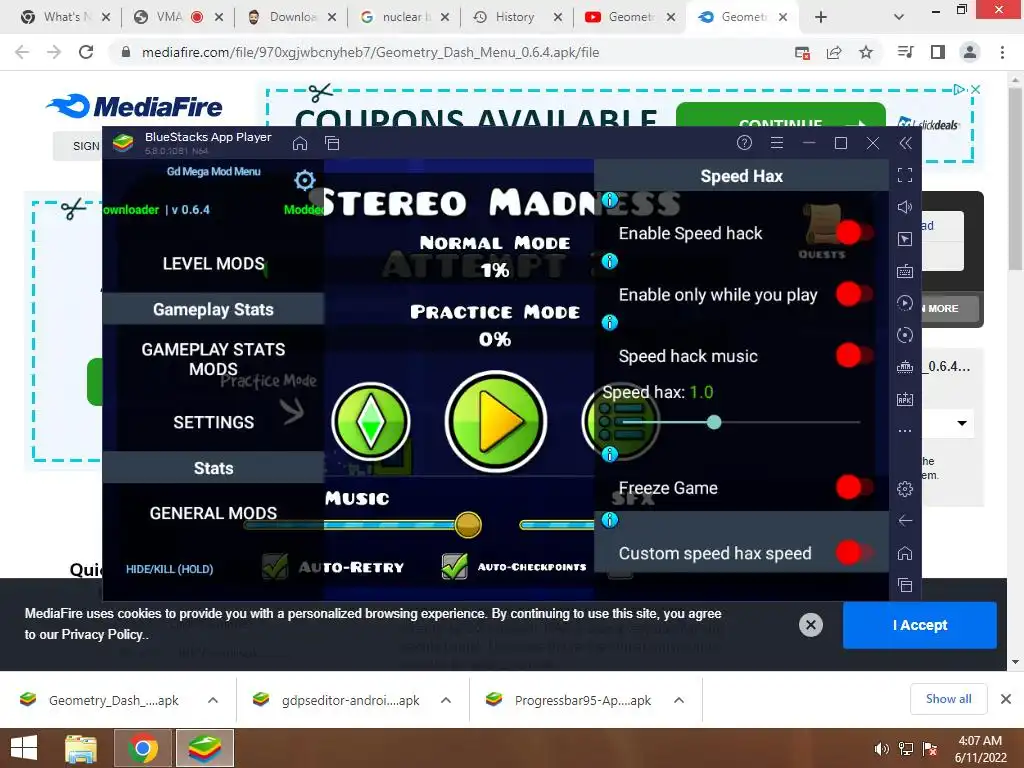Open BlueStacks multi-instance windows icon in title bar
This screenshot has height=768, width=1024.
coord(332,143)
